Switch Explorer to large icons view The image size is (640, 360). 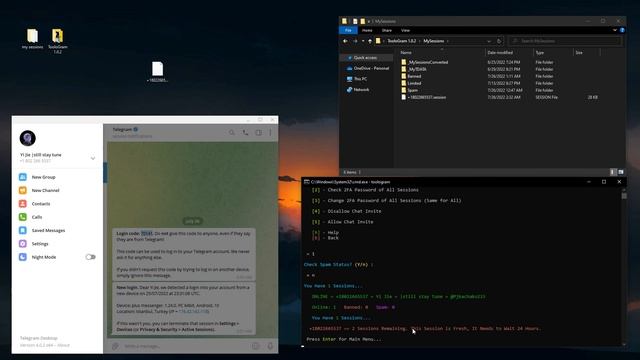(621, 172)
